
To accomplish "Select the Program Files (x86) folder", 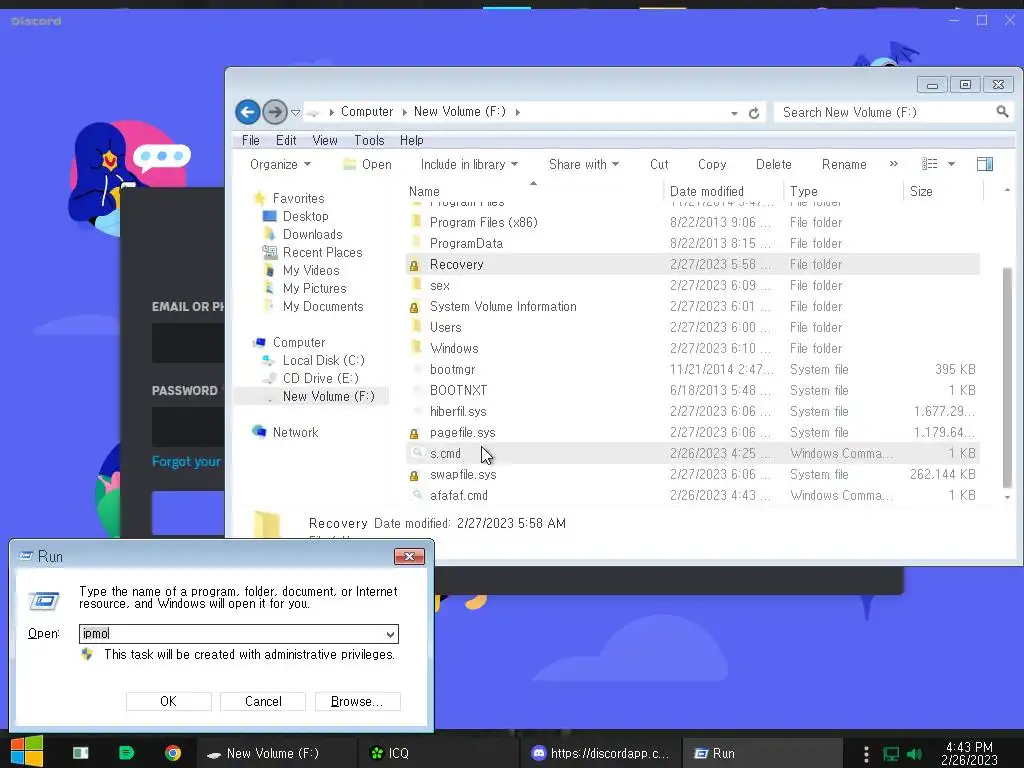I will pos(692,223).
